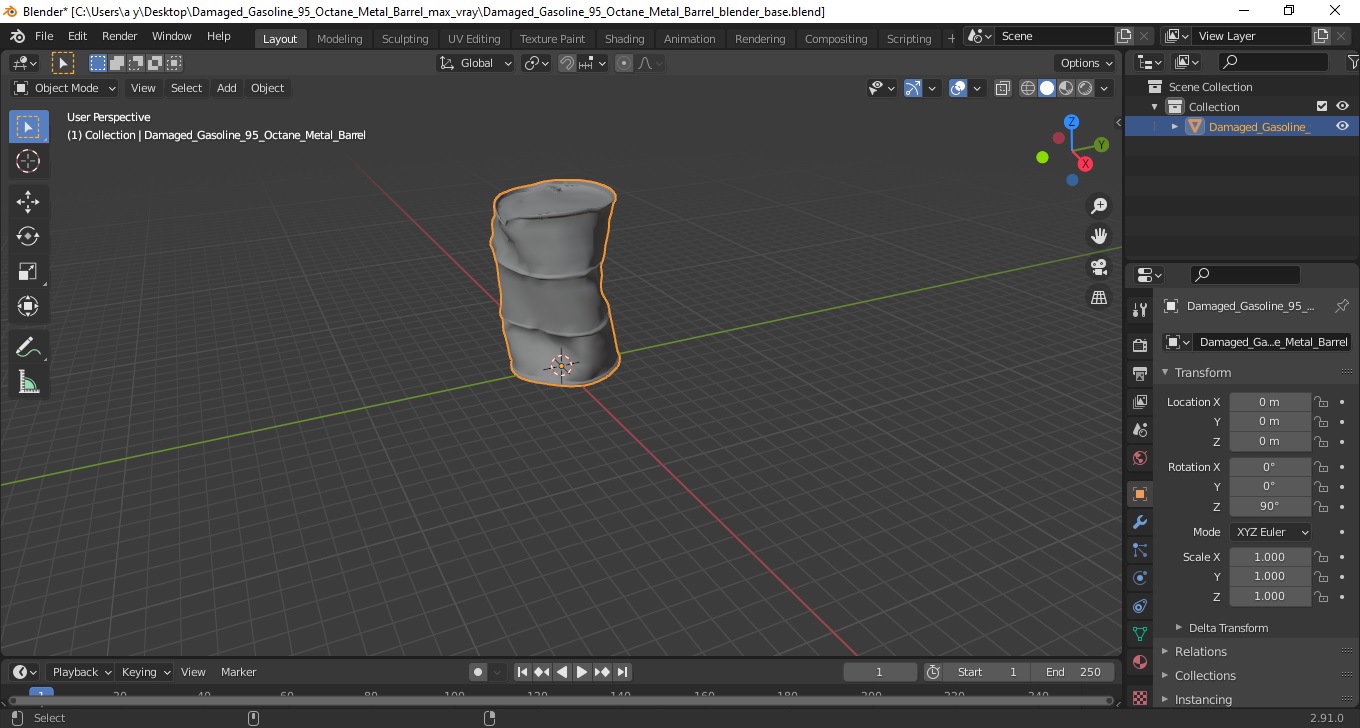Toggle Collection exclude checkbox in outliner
This screenshot has width=1360, height=728.
pyautogui.click(x=1322, y=106)
